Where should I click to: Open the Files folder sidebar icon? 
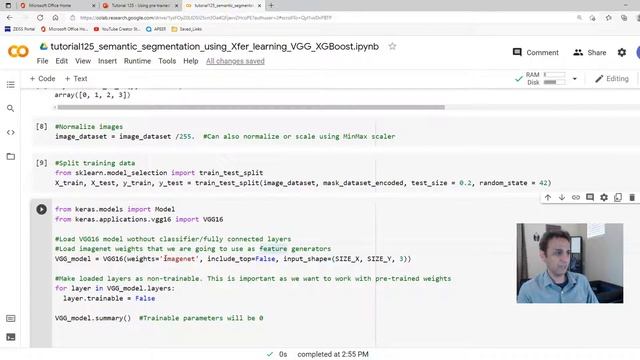point(11,156)
